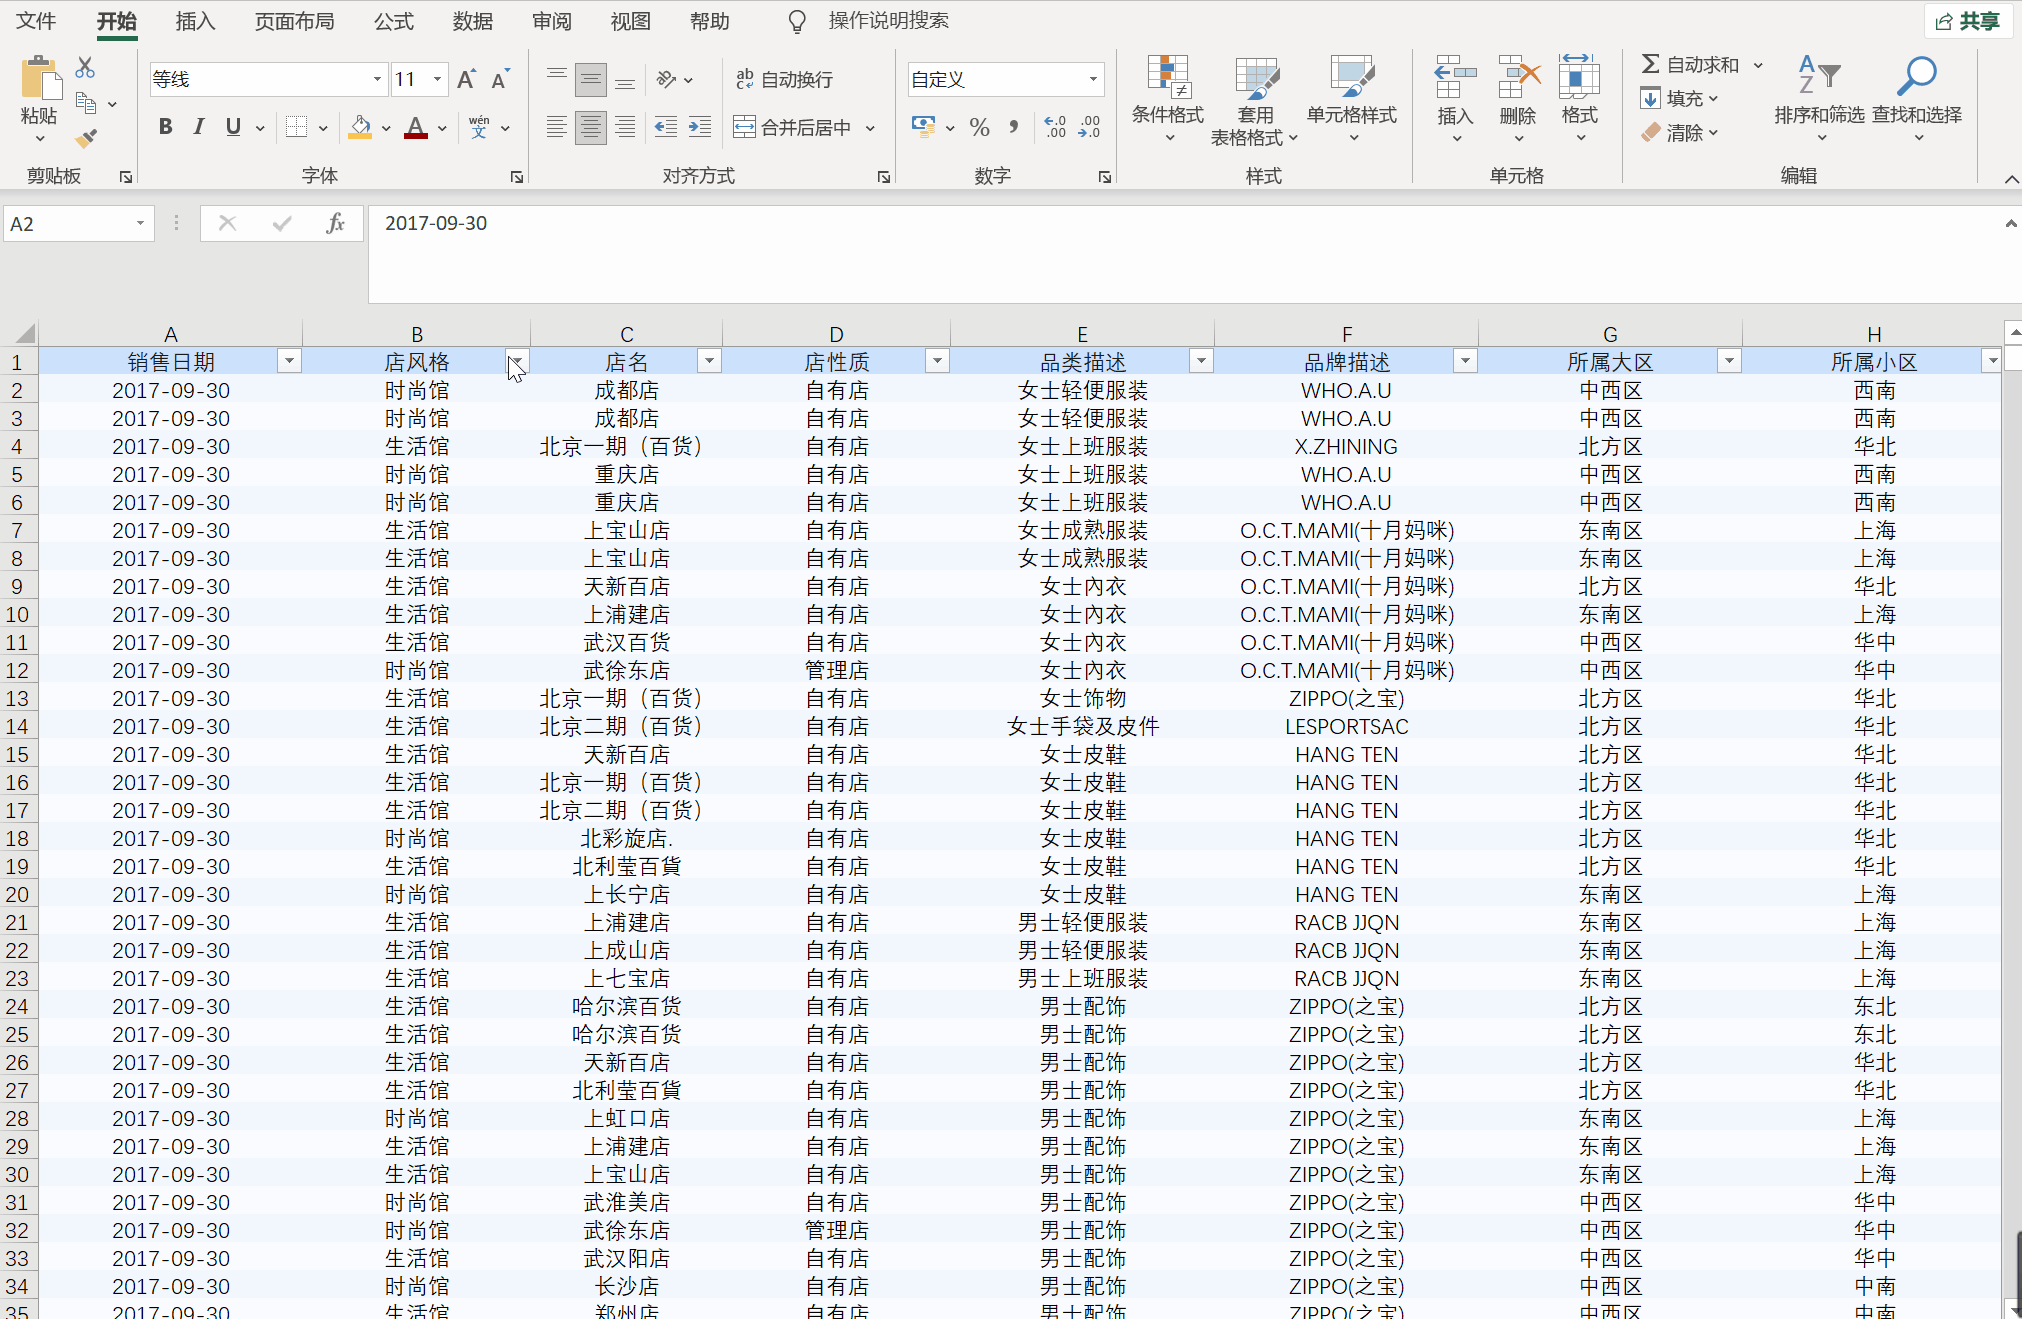Collapse the ribbon with the arrow
The image size is (2022, 1319).
tap(2010, 178)
